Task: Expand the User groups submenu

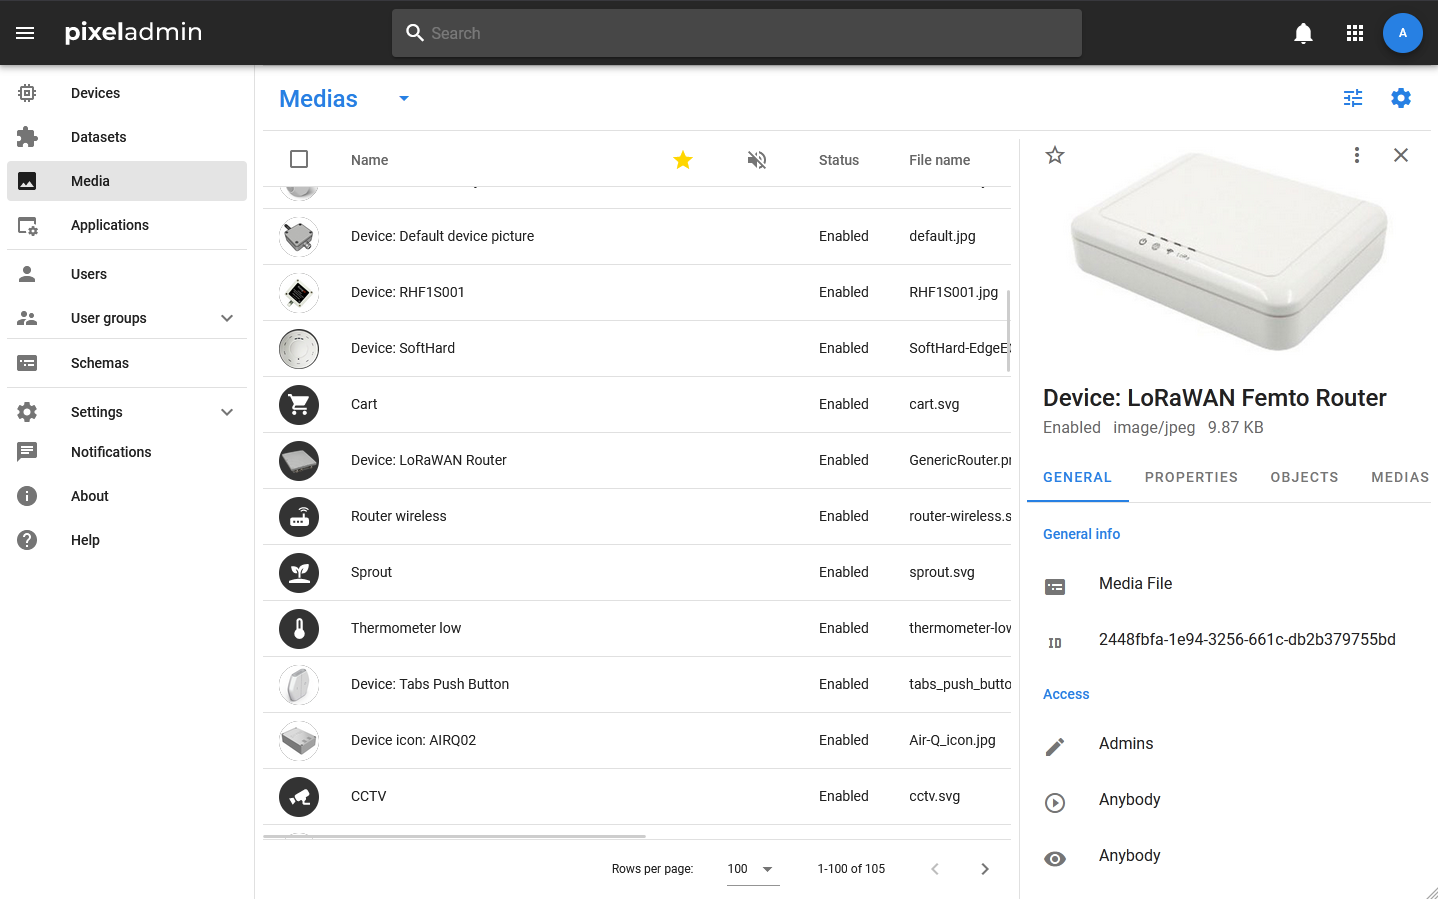Action: pos(227,318)
